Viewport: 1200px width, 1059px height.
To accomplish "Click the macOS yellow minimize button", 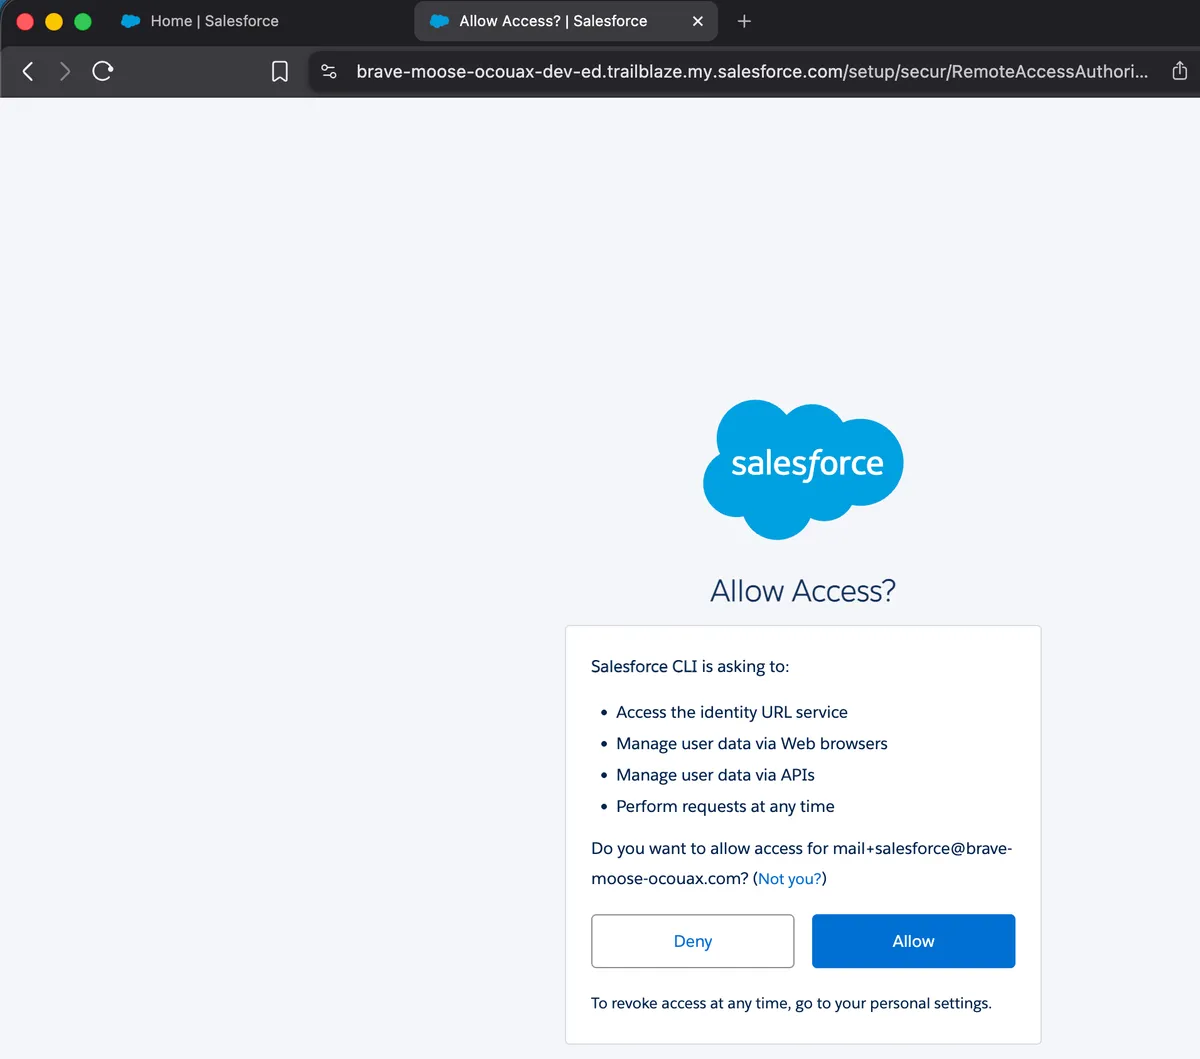I will click(54, 21).
